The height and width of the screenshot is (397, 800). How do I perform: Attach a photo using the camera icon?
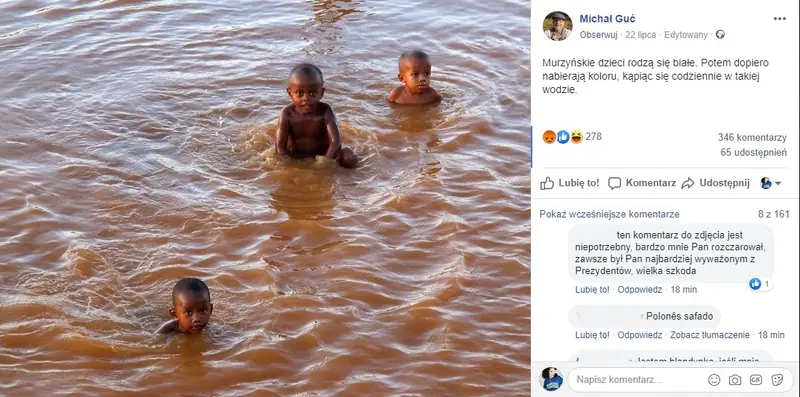(x=735, y=380)
